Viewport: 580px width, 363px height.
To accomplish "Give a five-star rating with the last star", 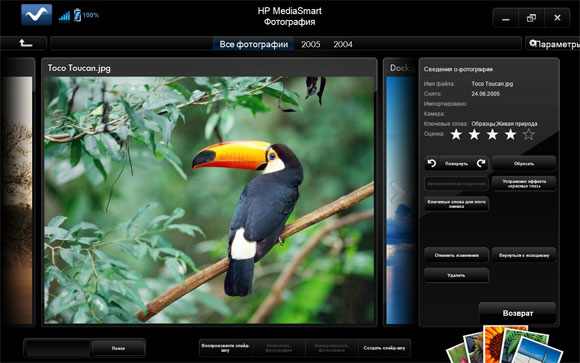I will pos(529,134).
